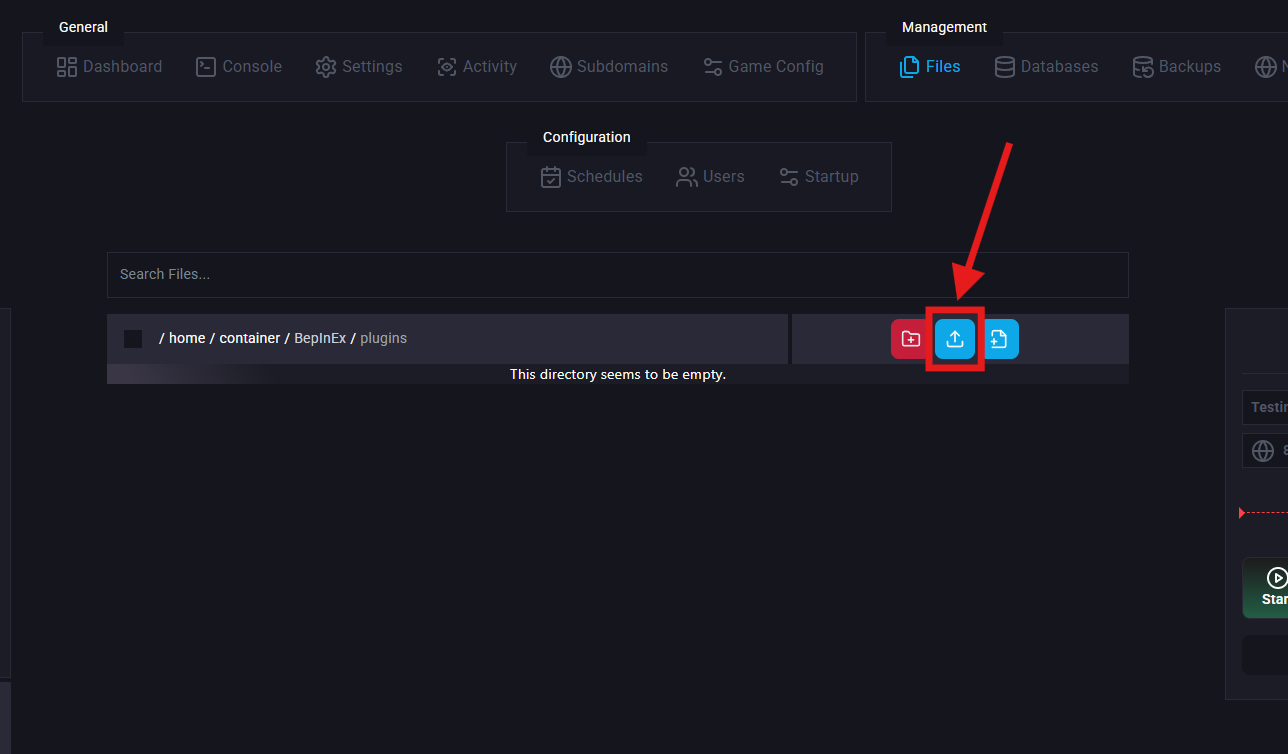Go up to the BepInEx breadcrumb folder
1288x754 pixels.
(320, 339)
